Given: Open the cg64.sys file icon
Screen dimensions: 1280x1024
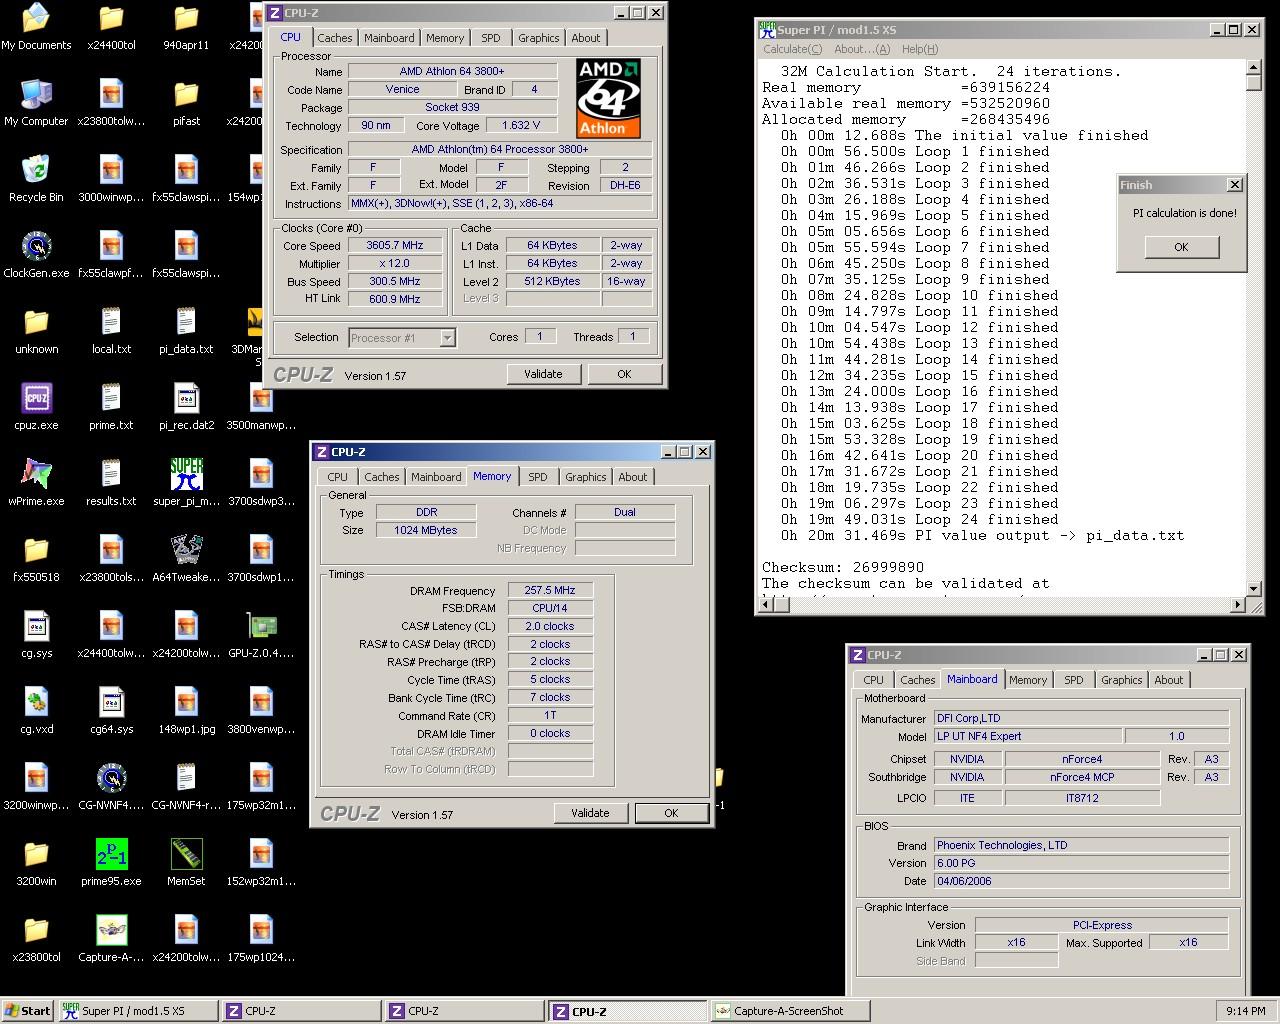Looking at the screenshot, I should pos(111,711).
